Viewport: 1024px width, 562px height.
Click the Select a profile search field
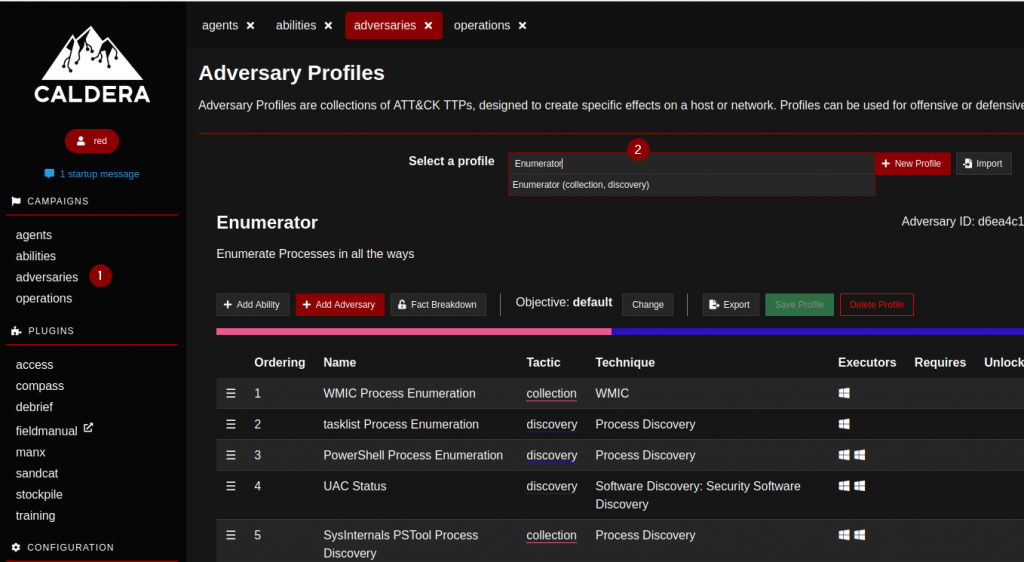(x=692, y=164)
